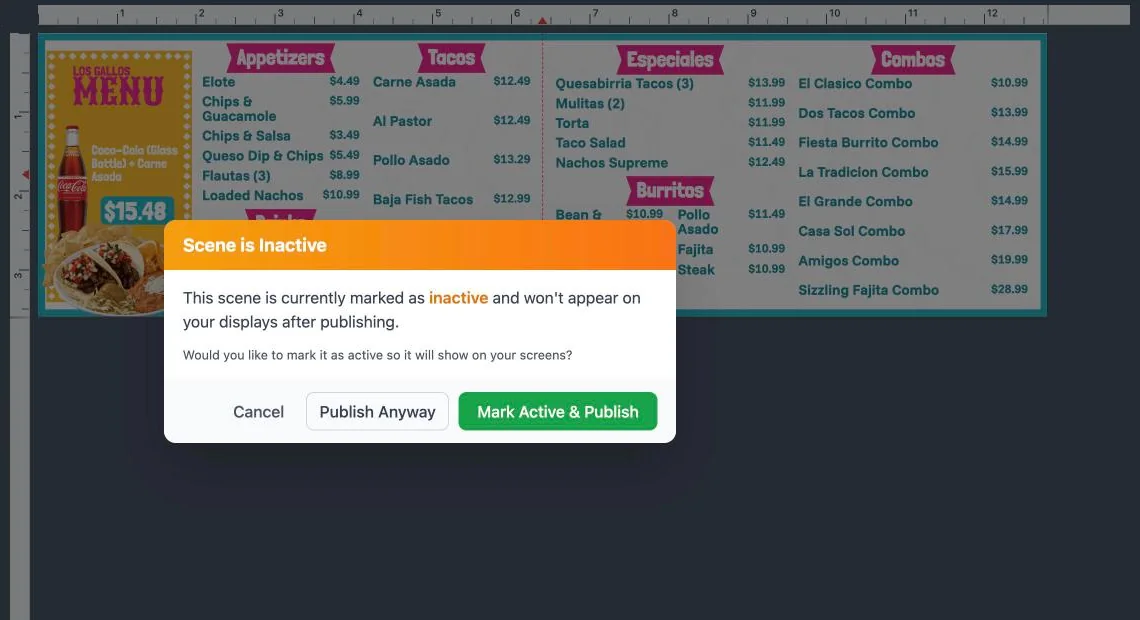Select the Elote appetizer item
This screenshot has width=1140, height=620.
click(x=218, y=82)
